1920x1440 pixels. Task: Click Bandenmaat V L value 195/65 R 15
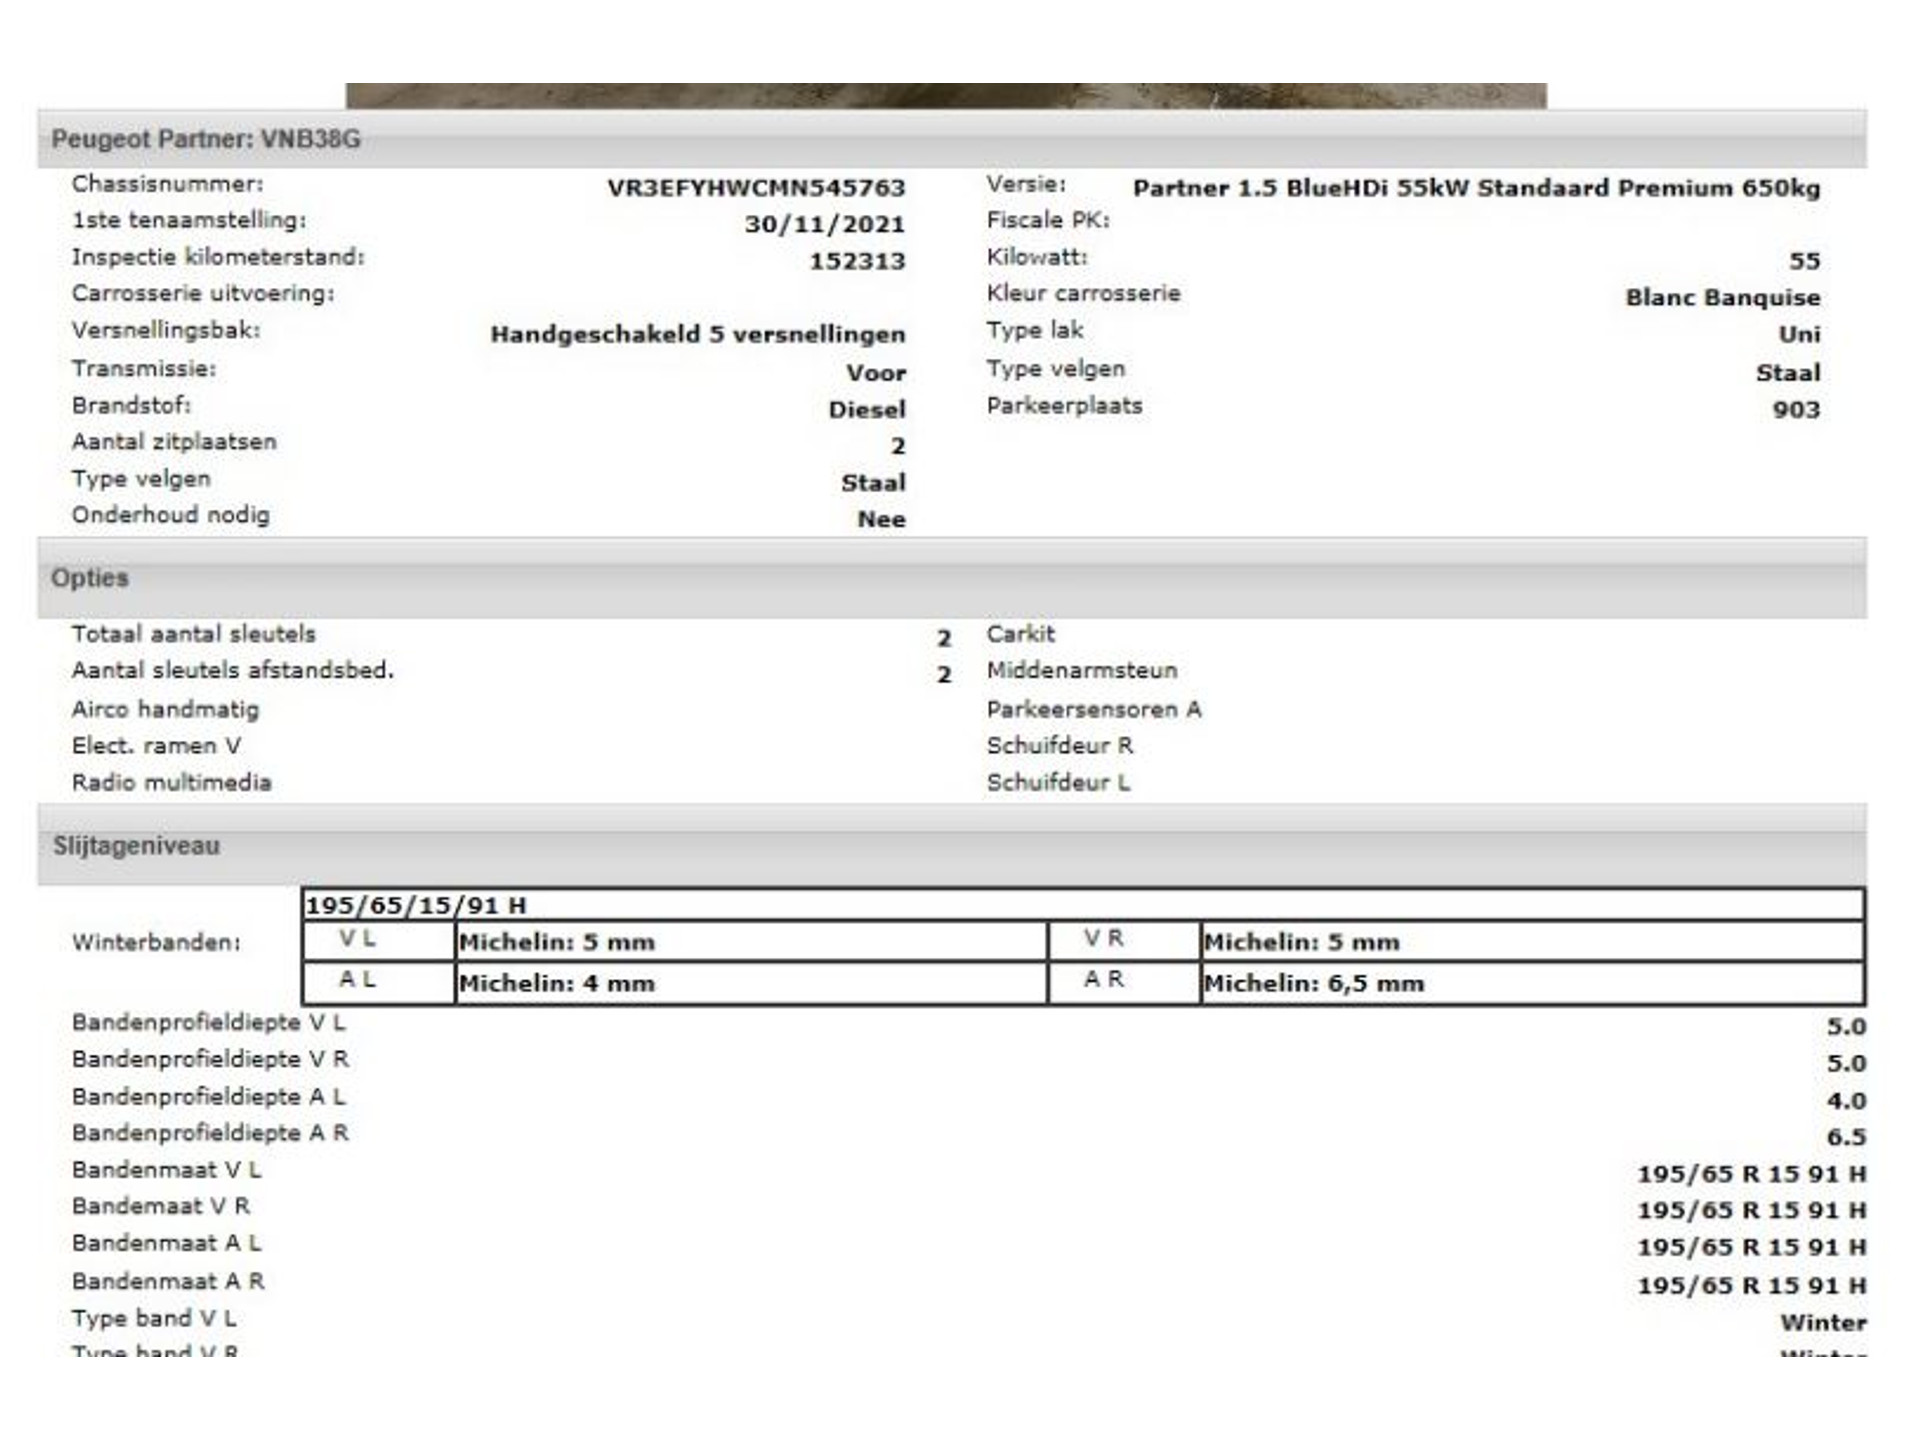tap(1751, 1174)
